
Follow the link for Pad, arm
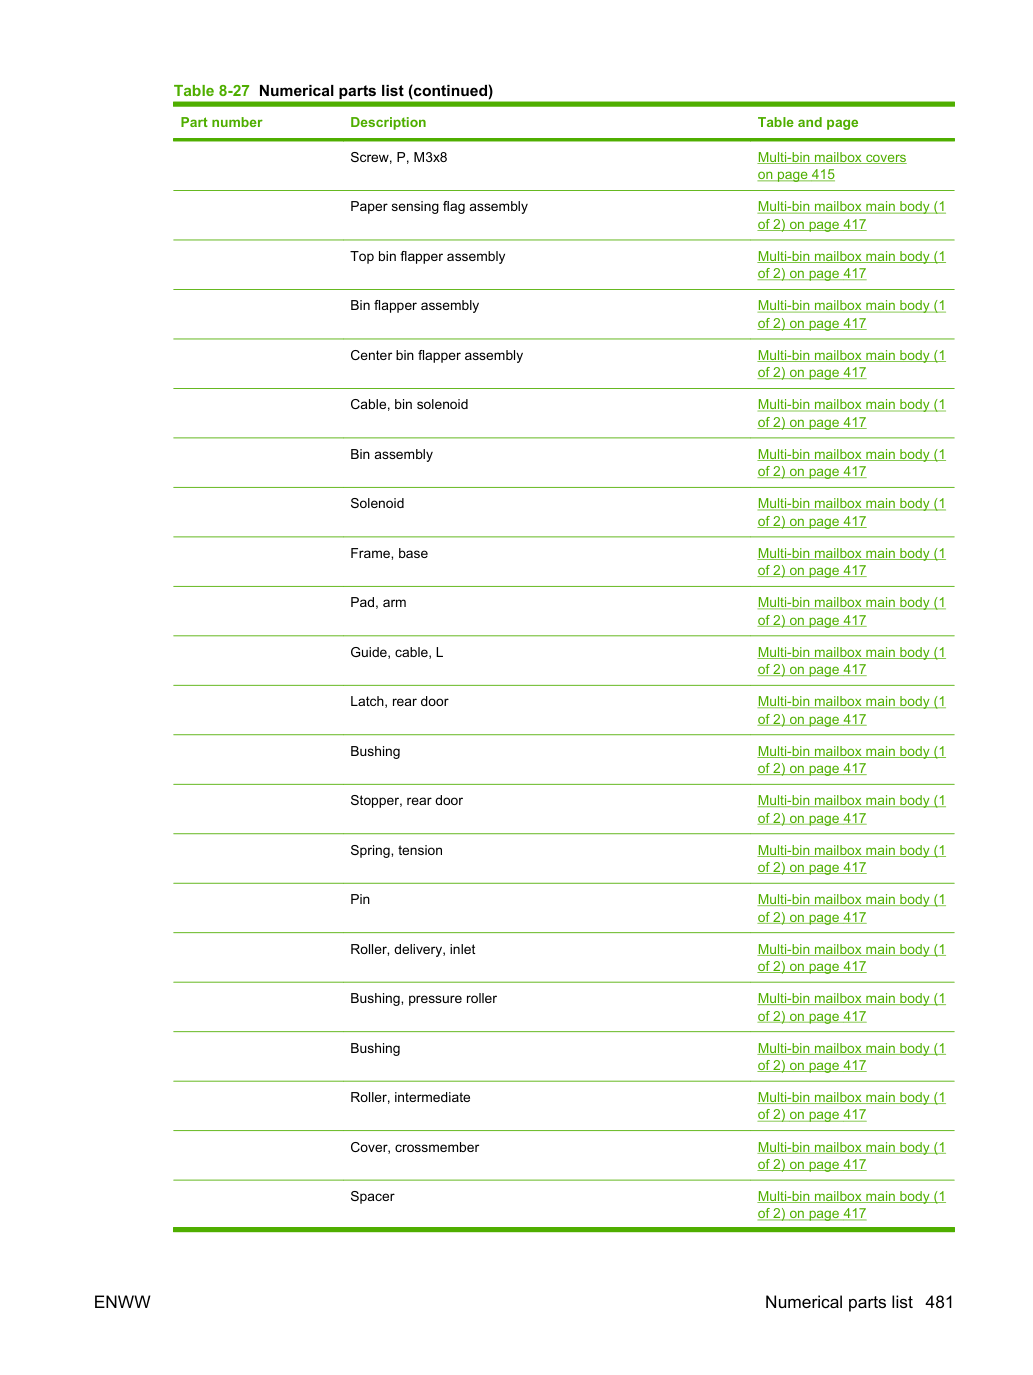pos(851,612)
